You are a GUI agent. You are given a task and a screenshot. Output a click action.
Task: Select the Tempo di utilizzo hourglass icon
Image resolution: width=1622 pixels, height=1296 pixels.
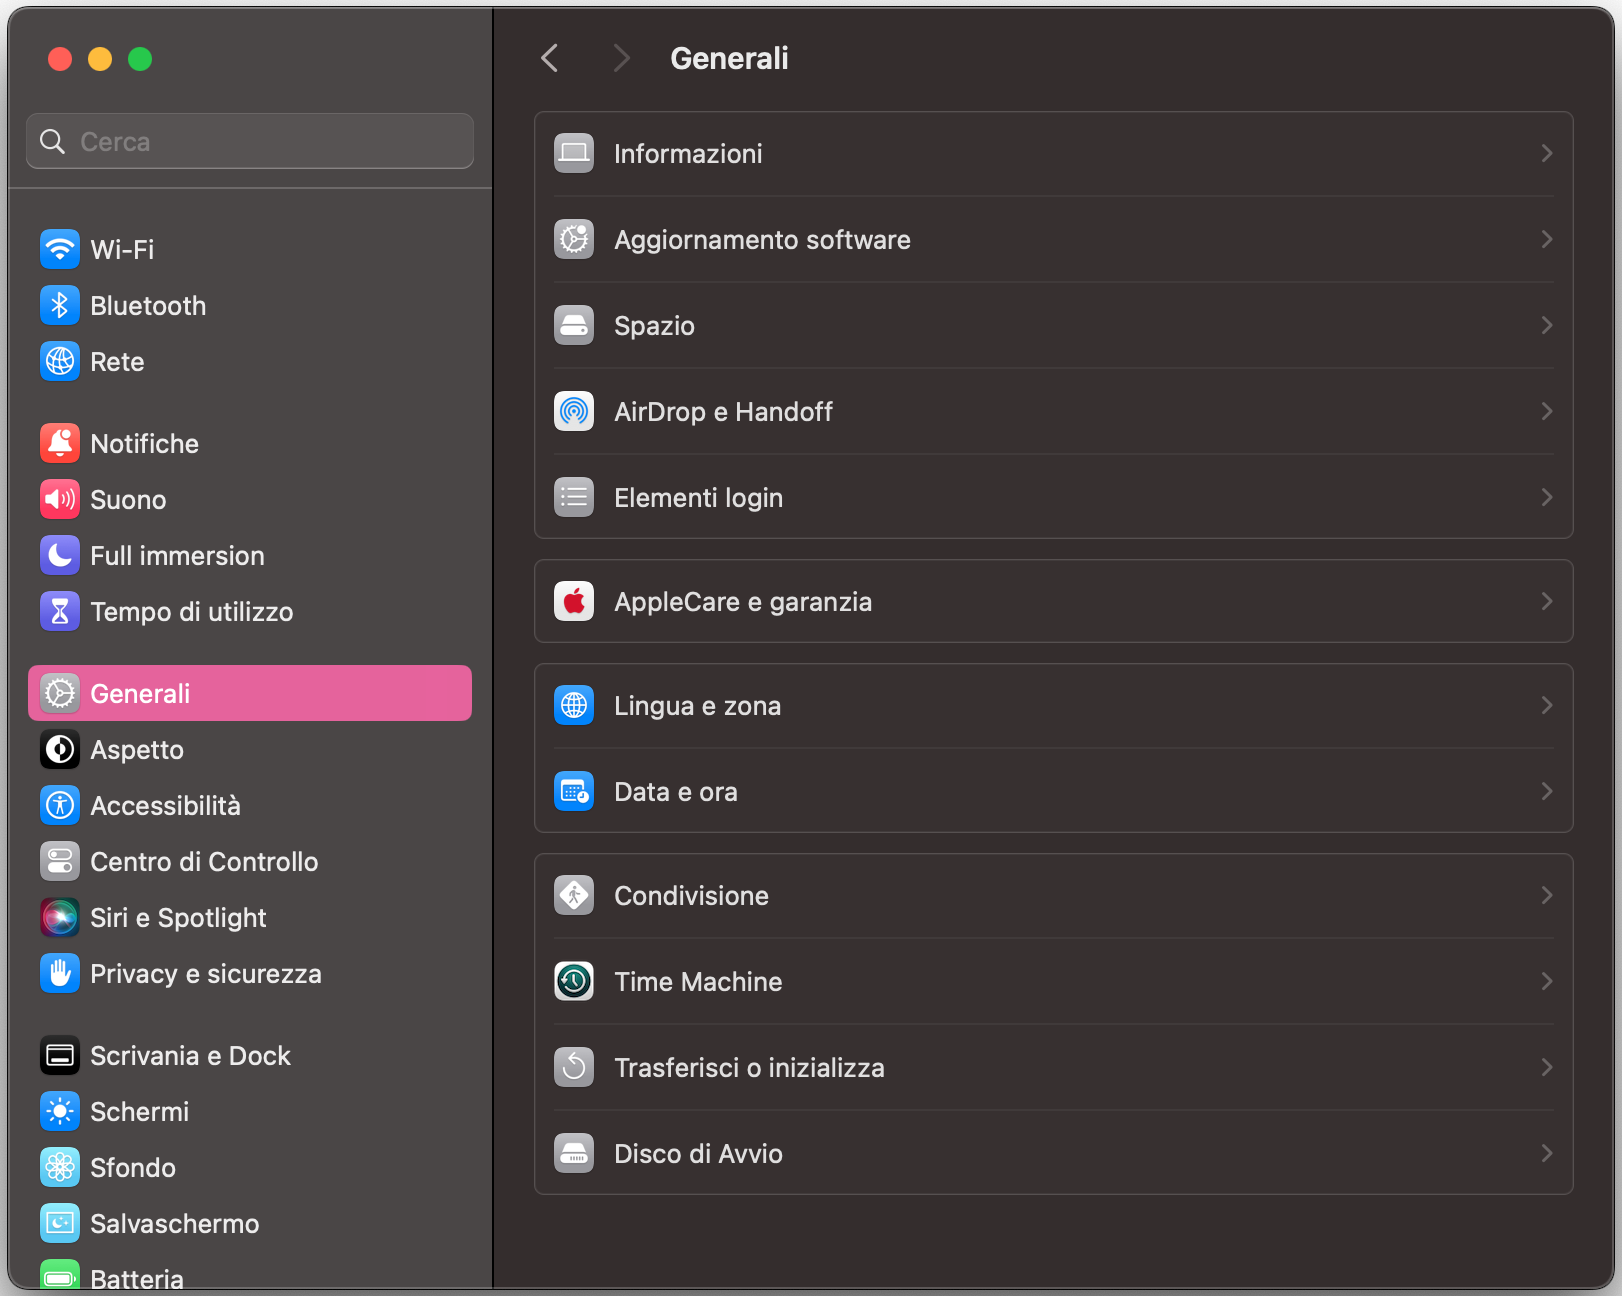60,611
